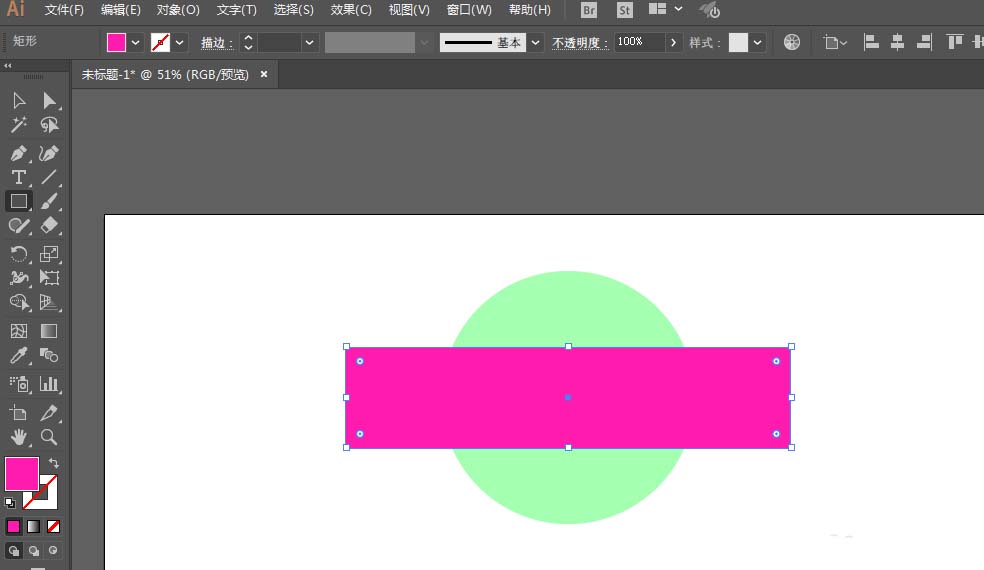
Task: Open the 文件(F) menu
Action: (x=64, y=10)
